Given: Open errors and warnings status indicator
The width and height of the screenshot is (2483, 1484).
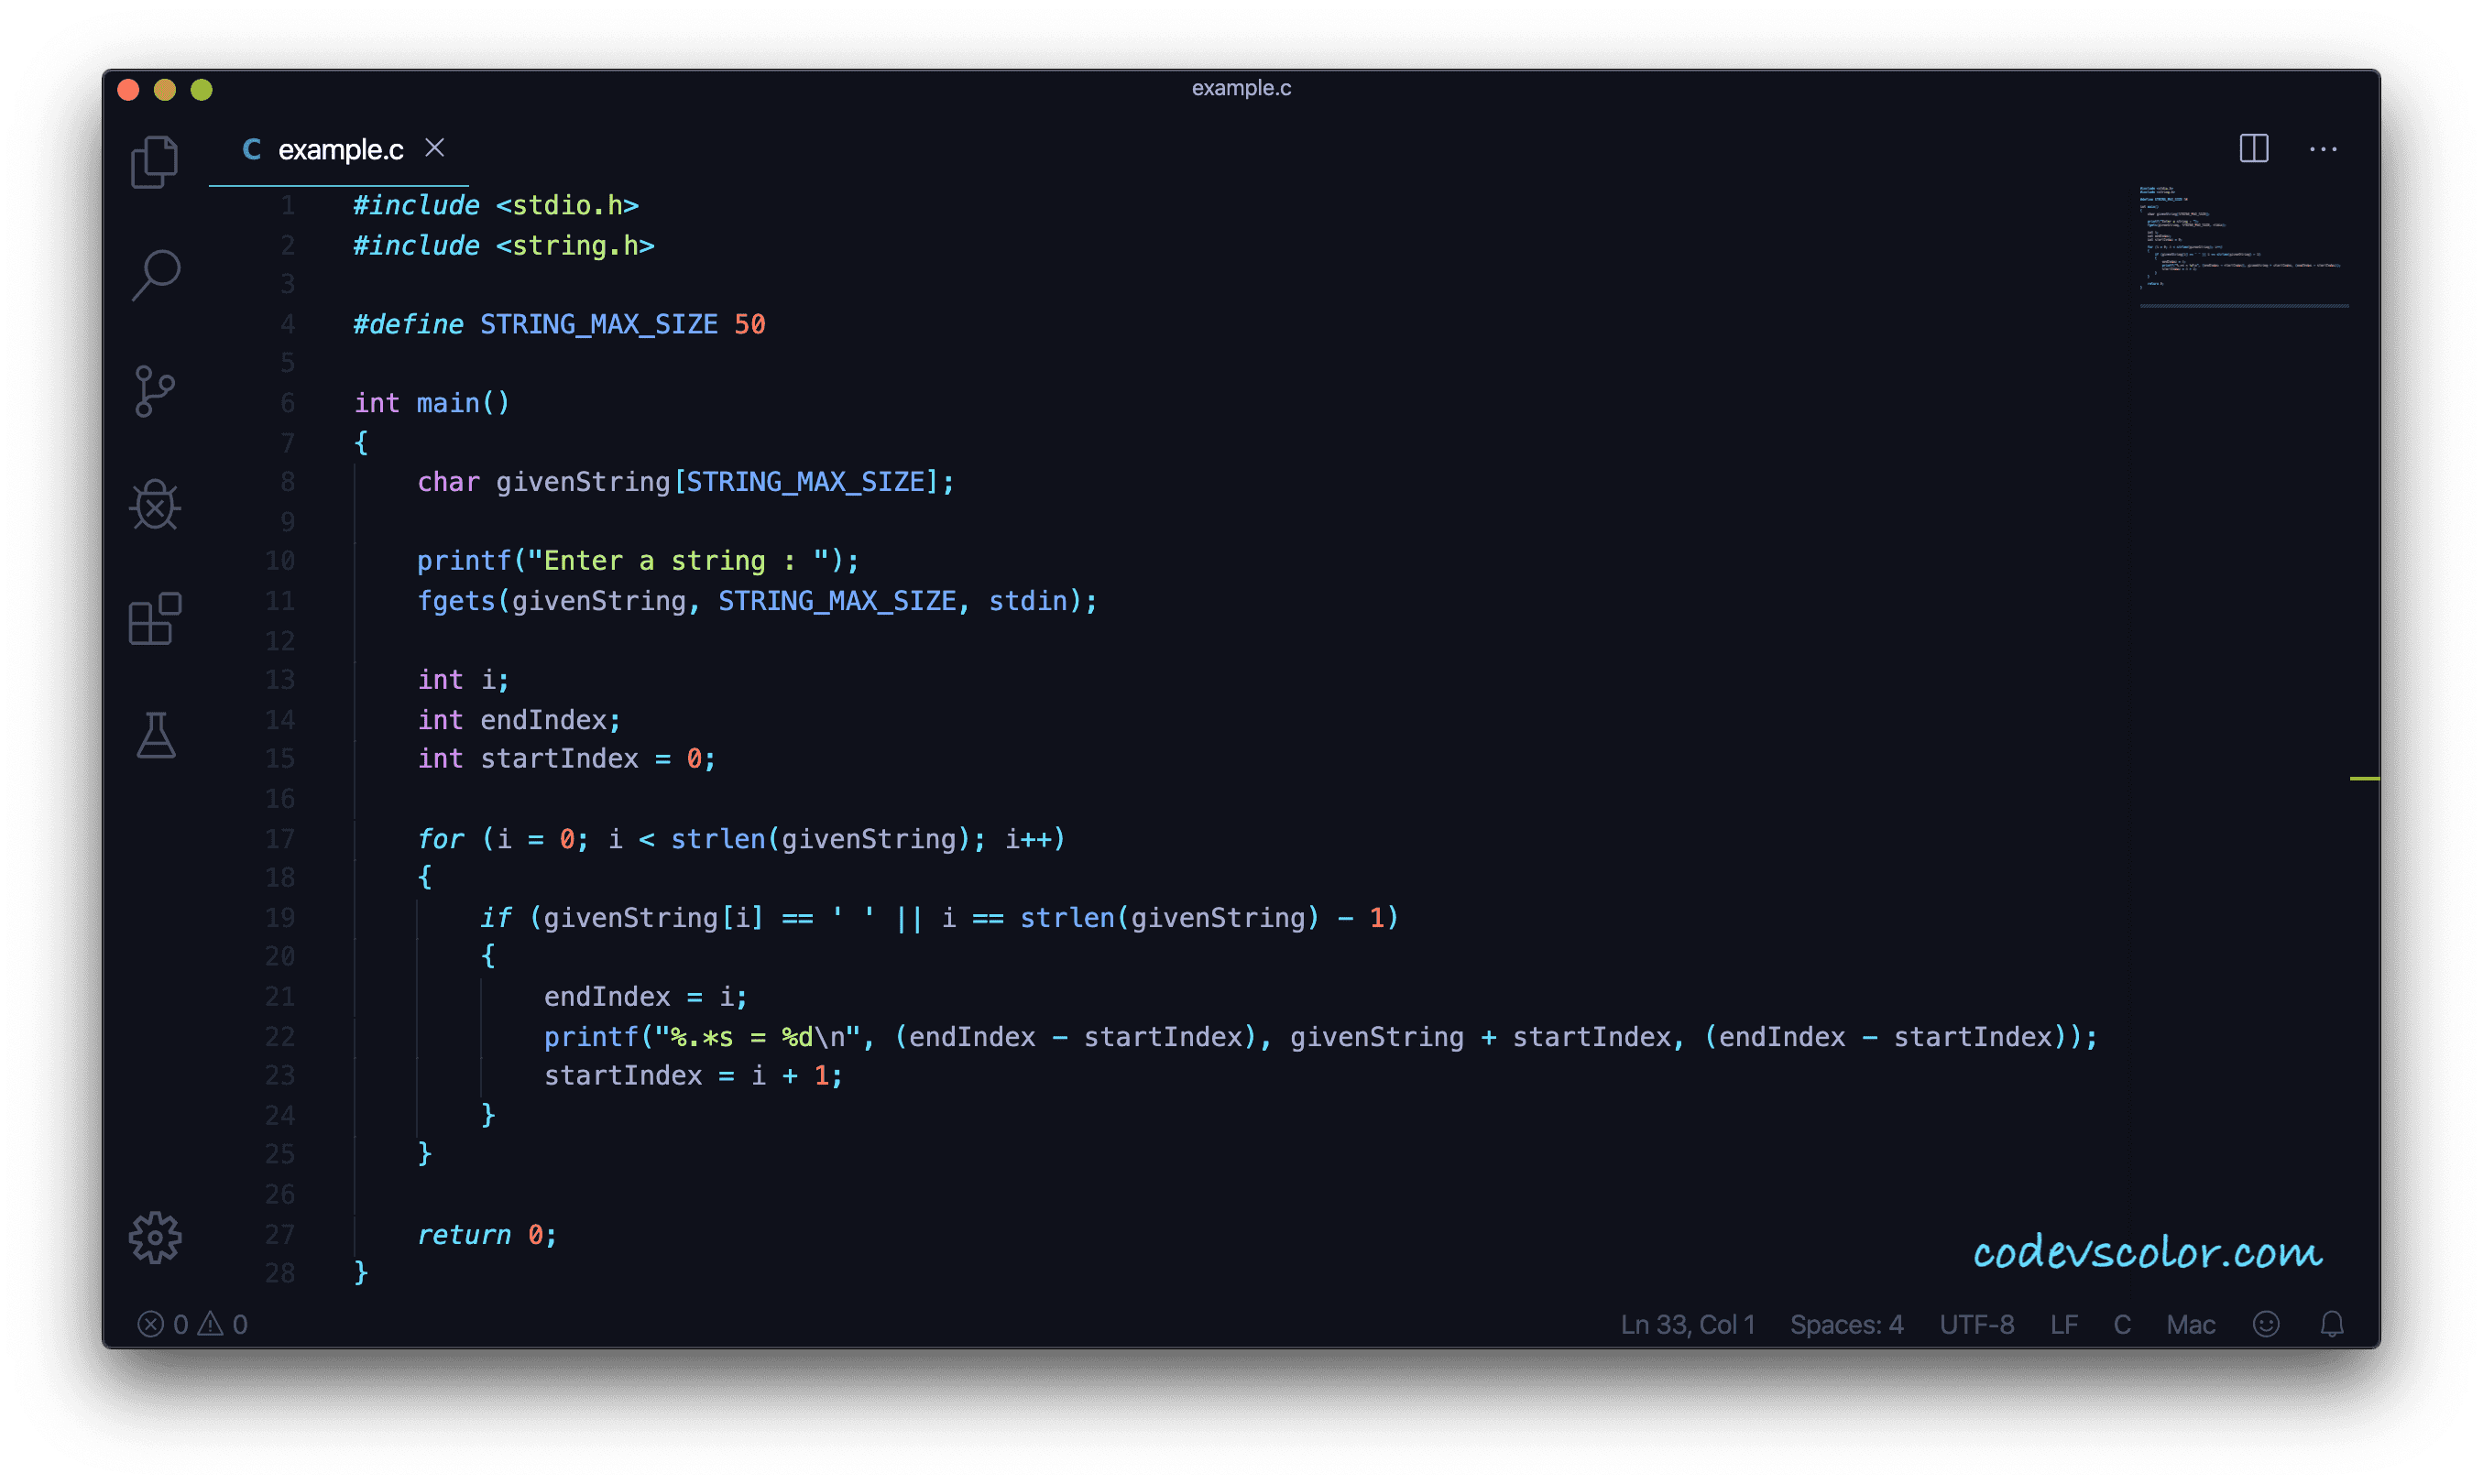Looking at the screenshot, I should [x=192, y=1324].
